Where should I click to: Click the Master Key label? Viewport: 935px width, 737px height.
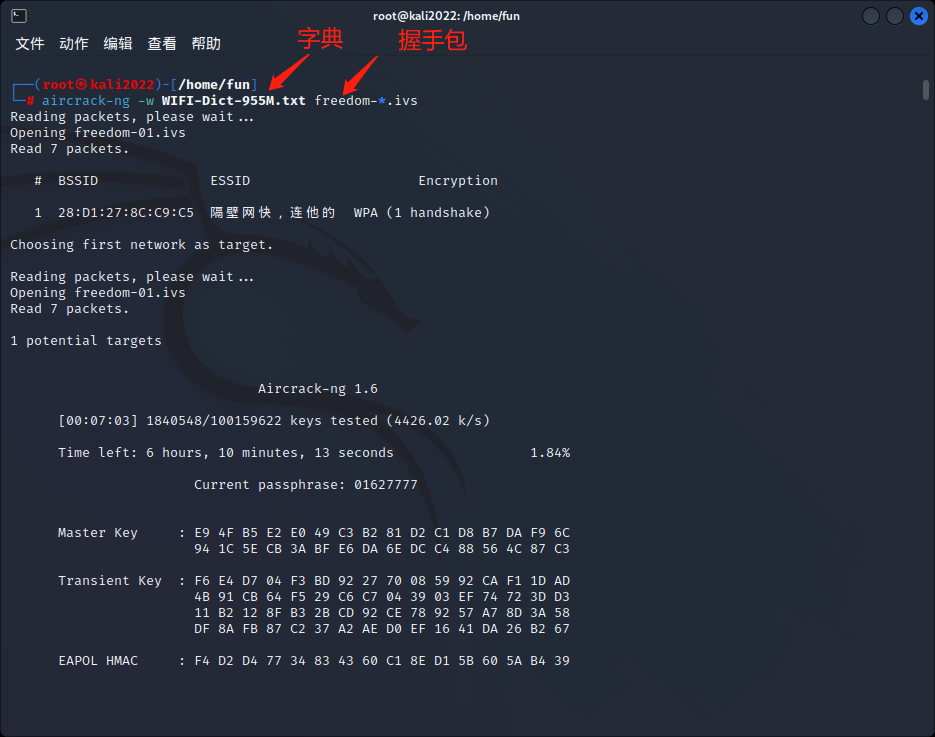coord(98,533)
